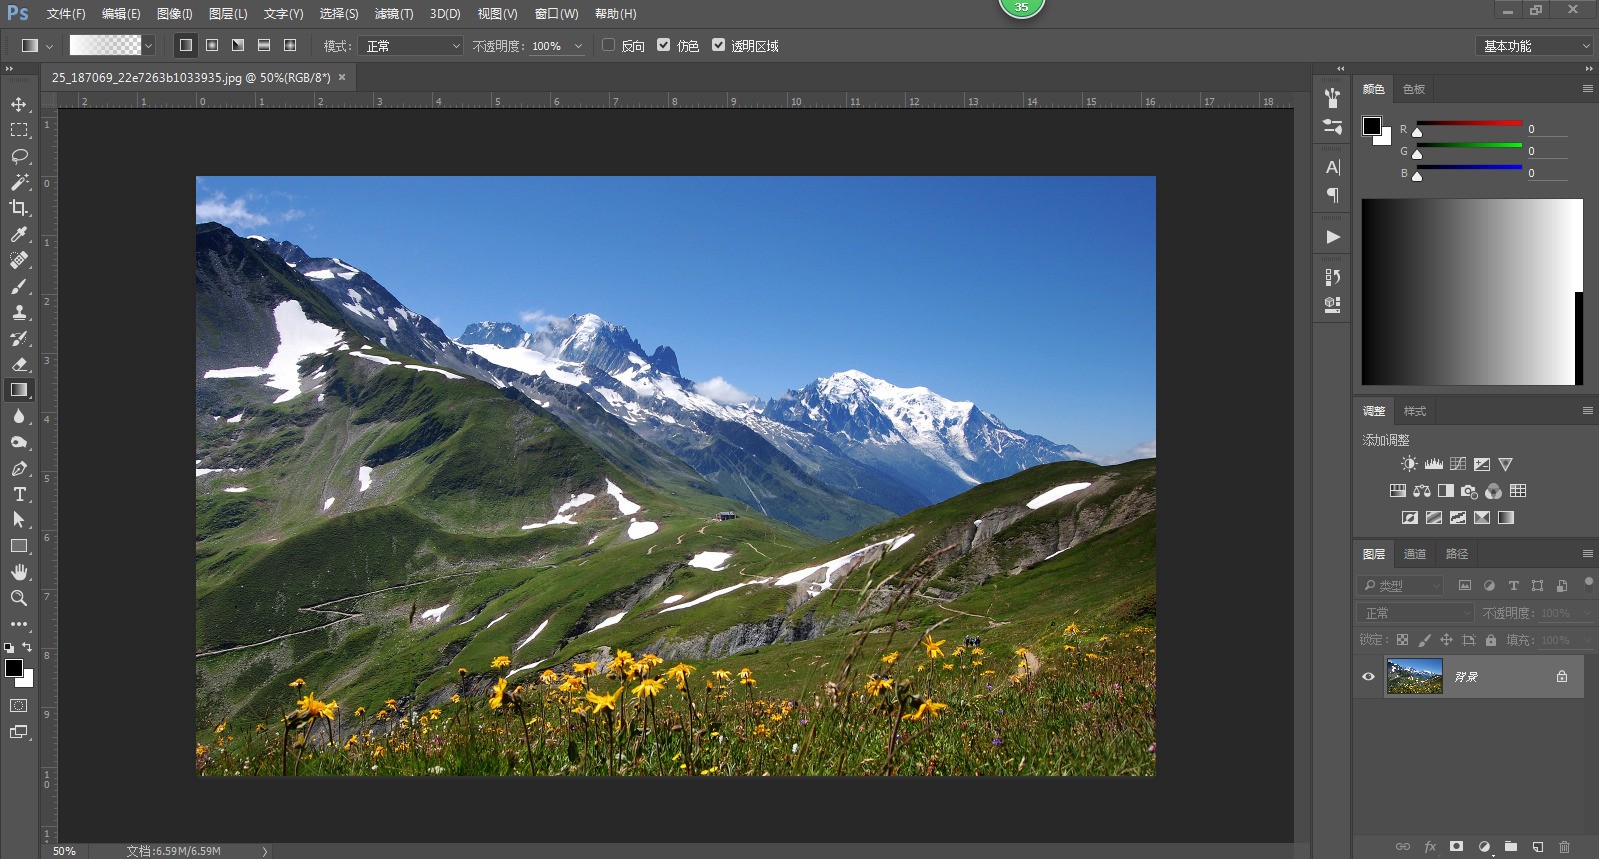Add a Brightness/Contrast adjustment

click(x=1409, y=464)
